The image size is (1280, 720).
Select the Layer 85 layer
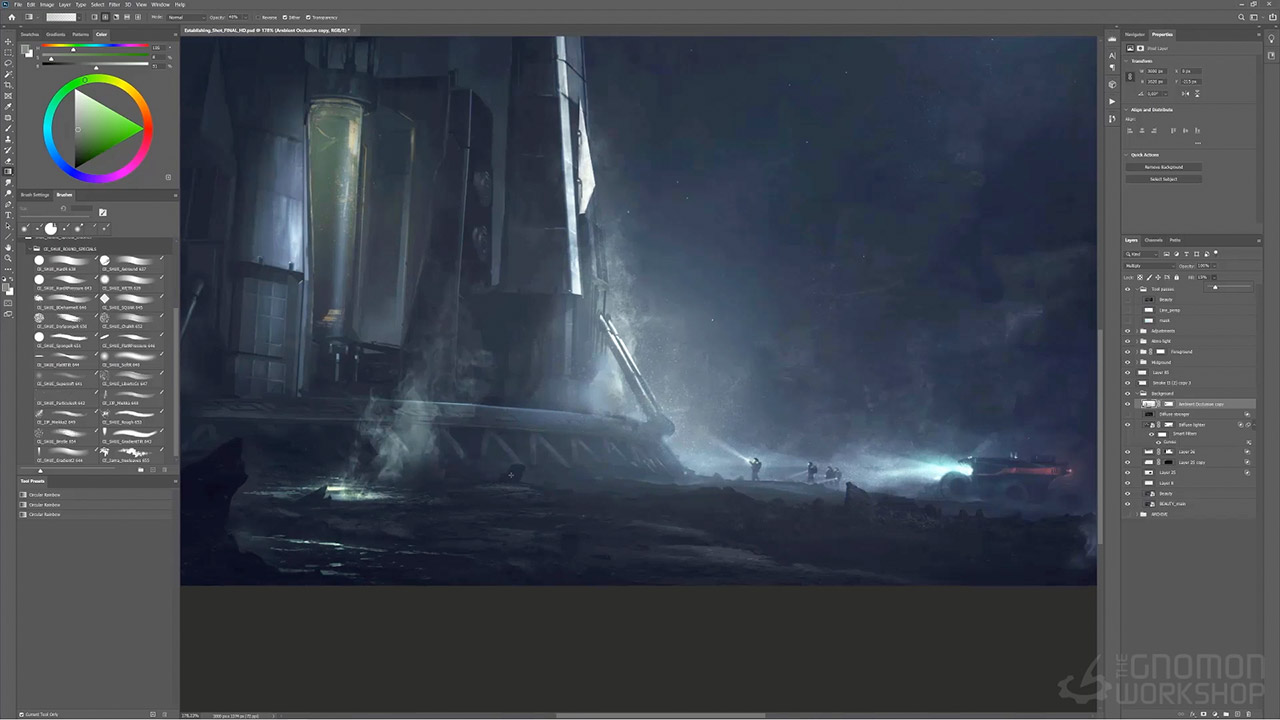click(x=1160, y=373)
